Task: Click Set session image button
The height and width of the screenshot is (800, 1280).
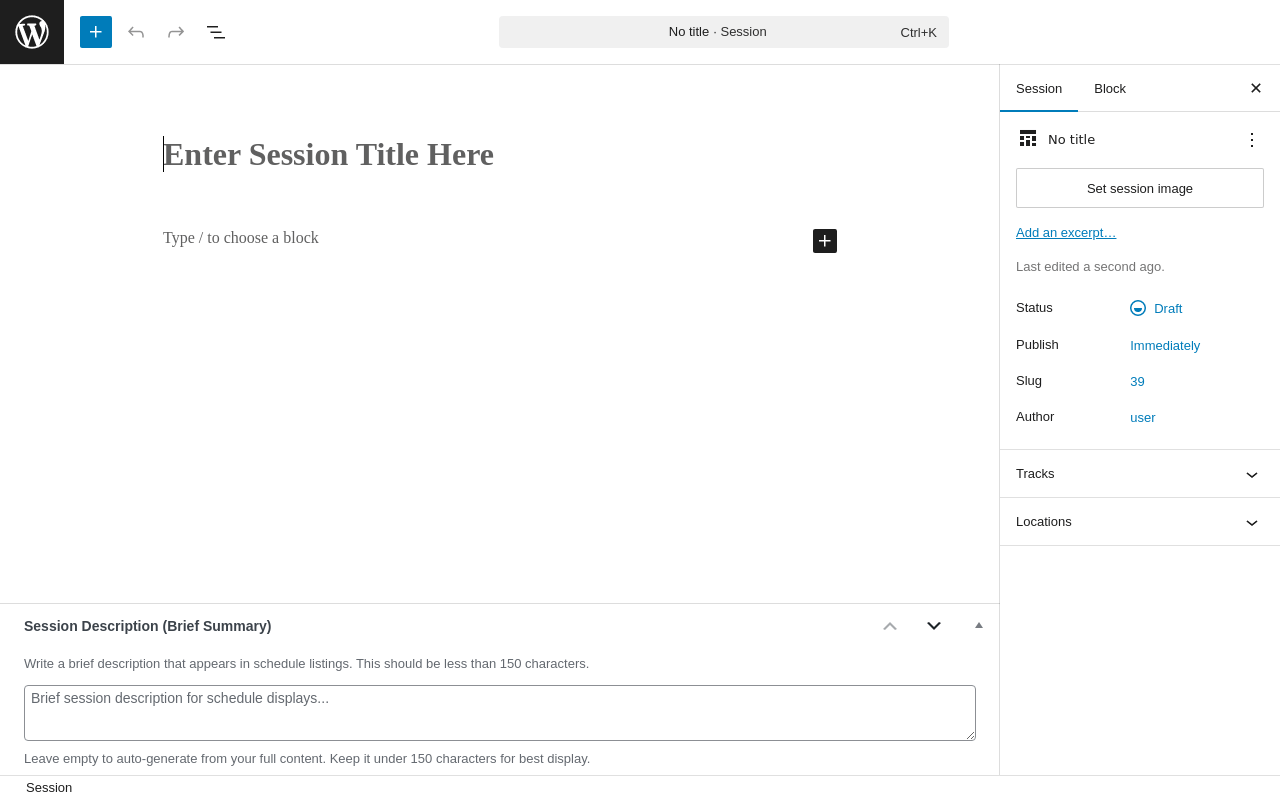Action: (1140, 188)
